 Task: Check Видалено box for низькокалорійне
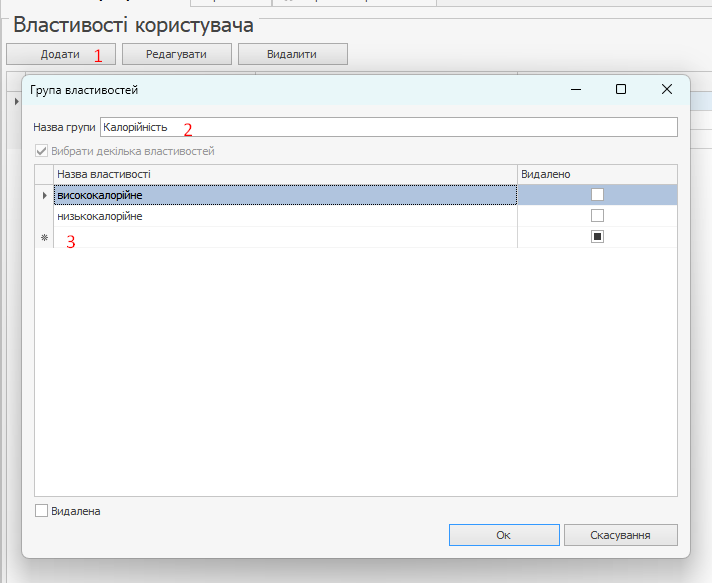[x=598, y=216]
